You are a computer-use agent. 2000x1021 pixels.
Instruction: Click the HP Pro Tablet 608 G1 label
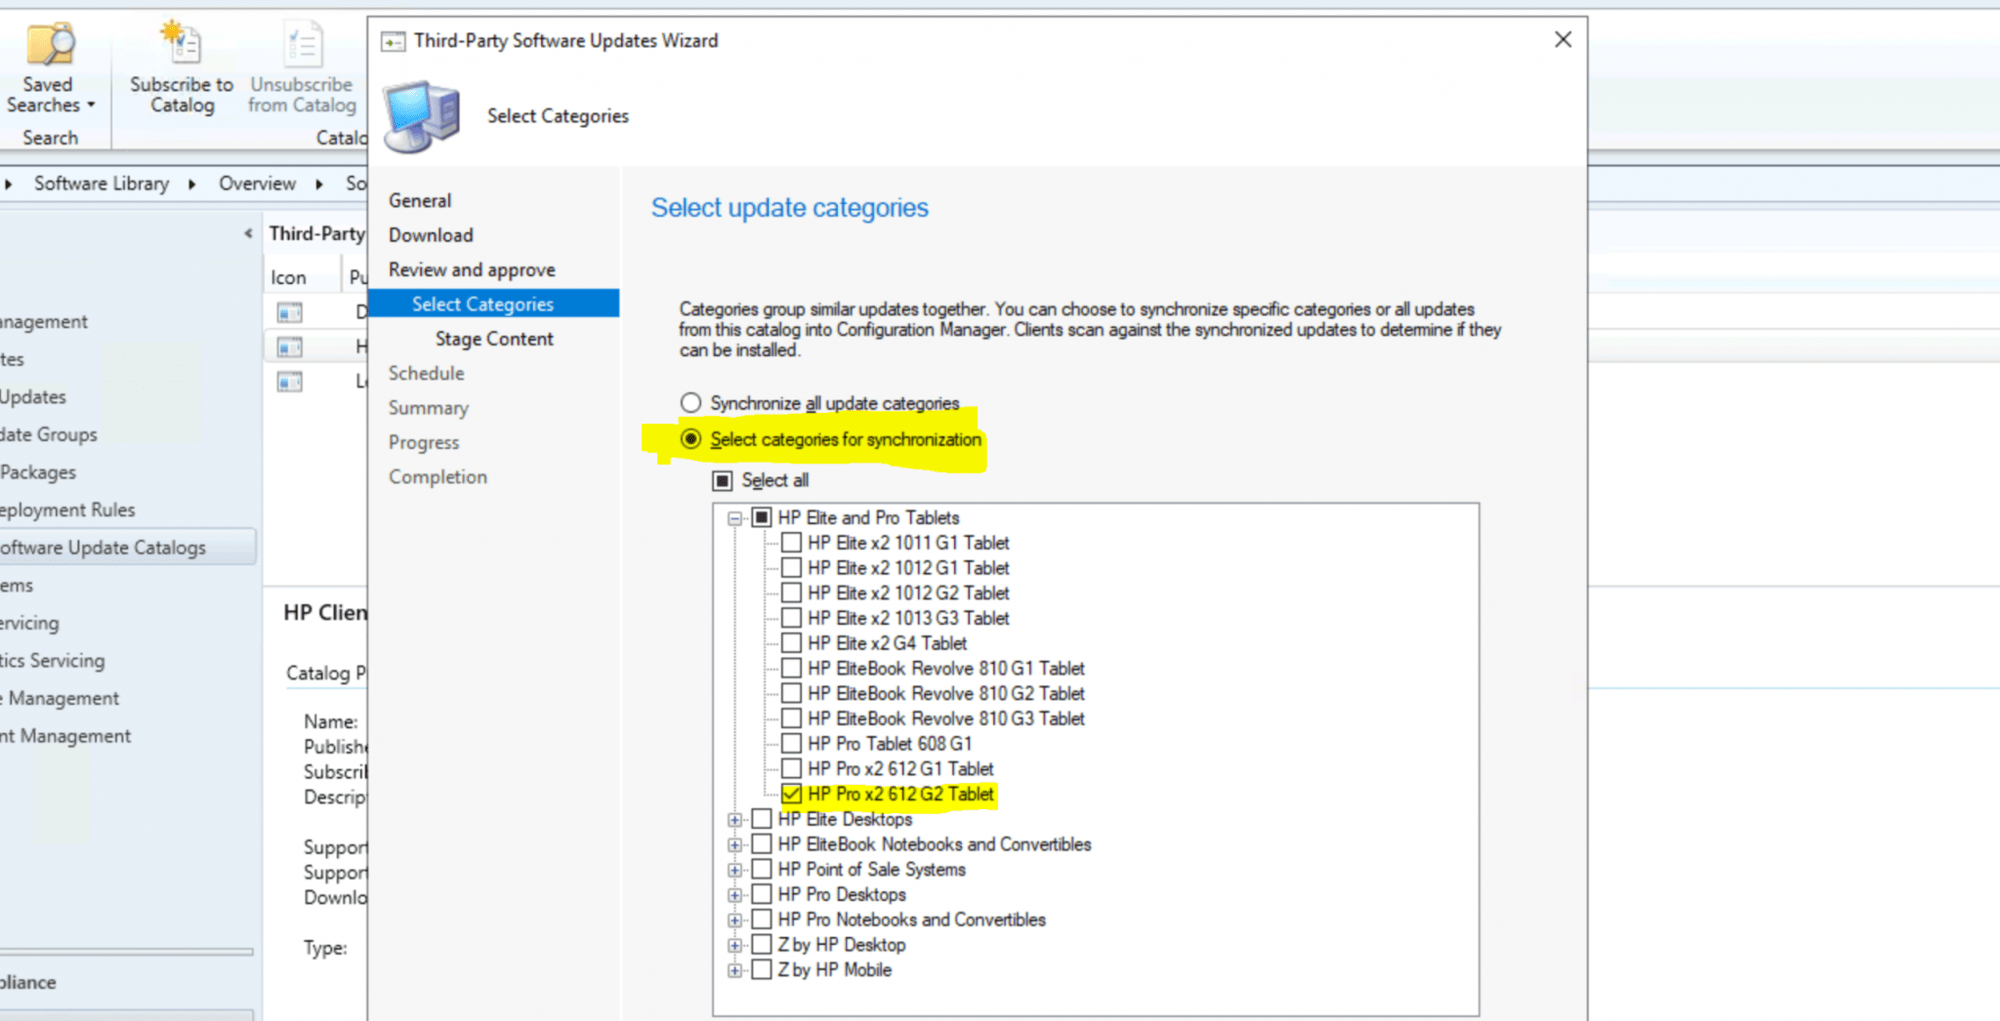coord(890,743)
